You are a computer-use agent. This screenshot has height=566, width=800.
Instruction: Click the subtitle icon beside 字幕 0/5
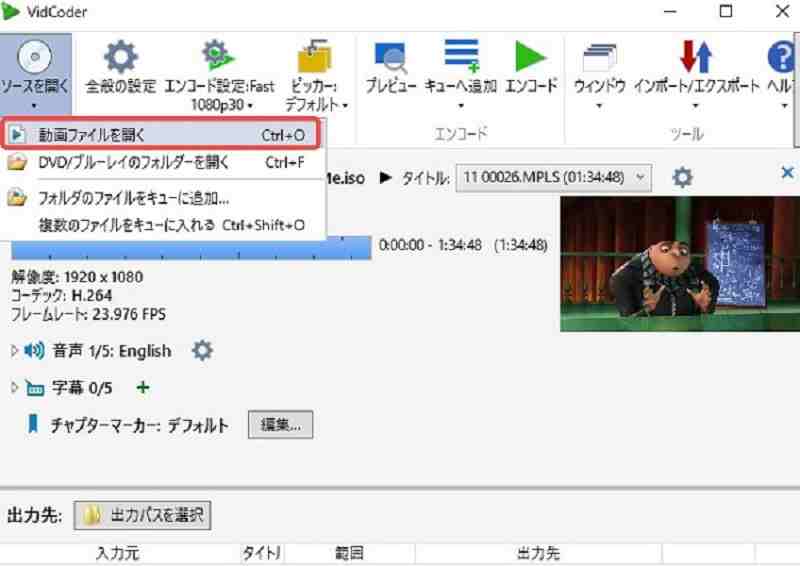[35, 388]
